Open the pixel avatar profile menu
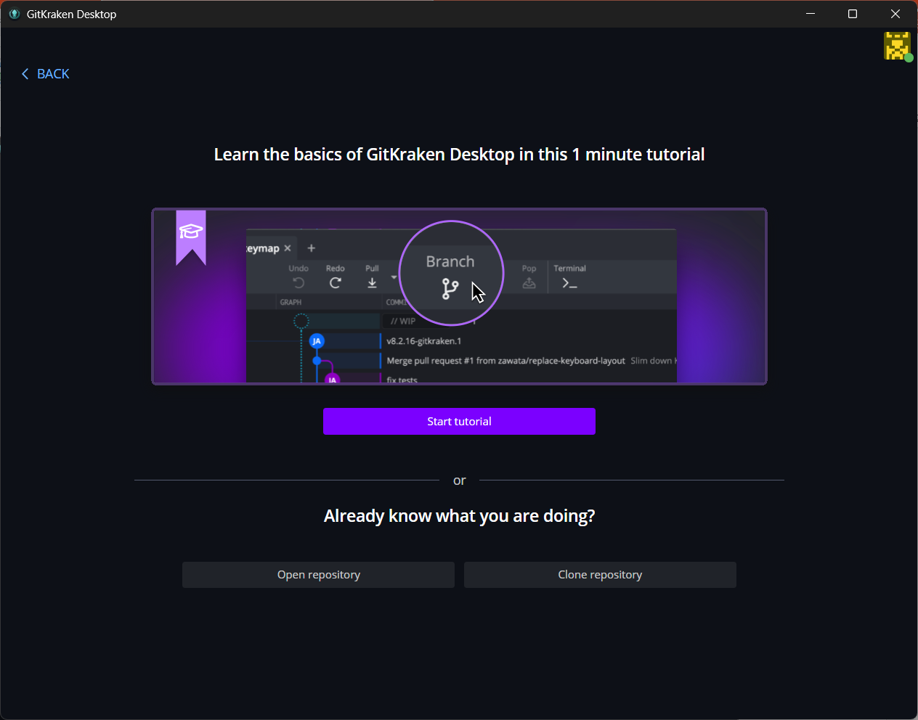 pos(897,46)
